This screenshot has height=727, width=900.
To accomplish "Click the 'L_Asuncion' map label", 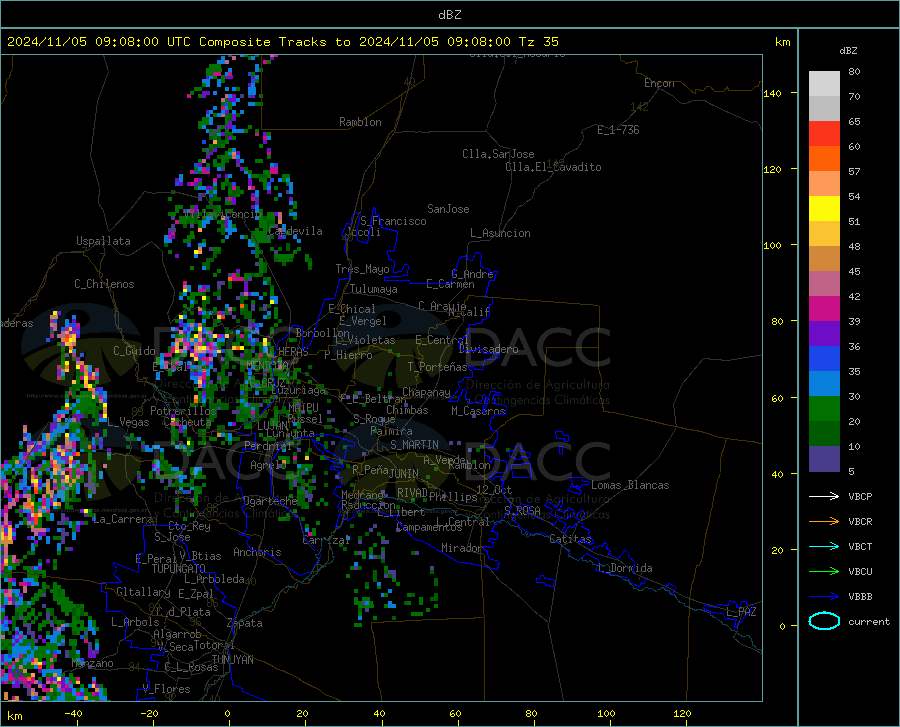I will (x=500, y=233).
